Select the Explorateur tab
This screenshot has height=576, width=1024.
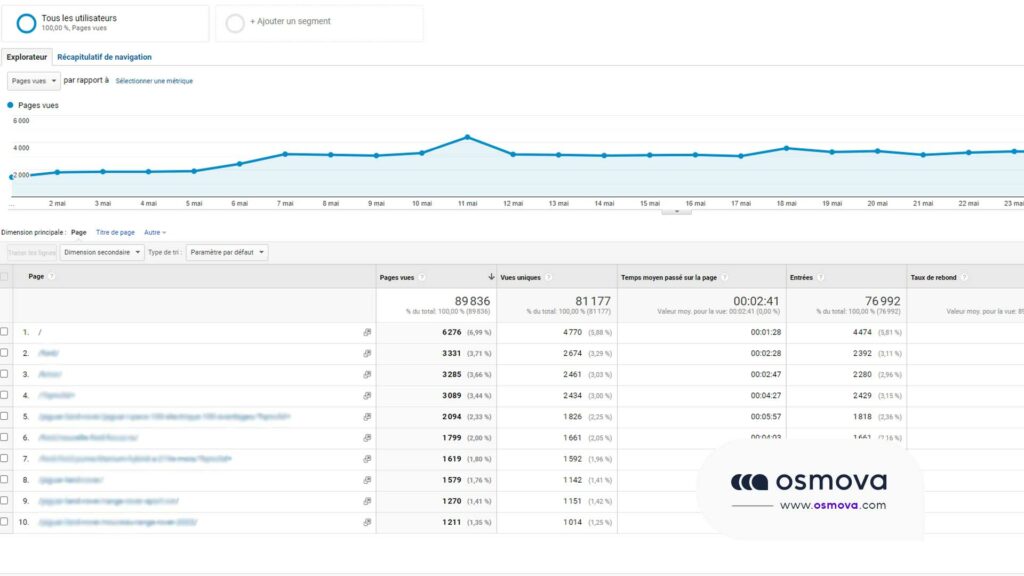(26, 57)
